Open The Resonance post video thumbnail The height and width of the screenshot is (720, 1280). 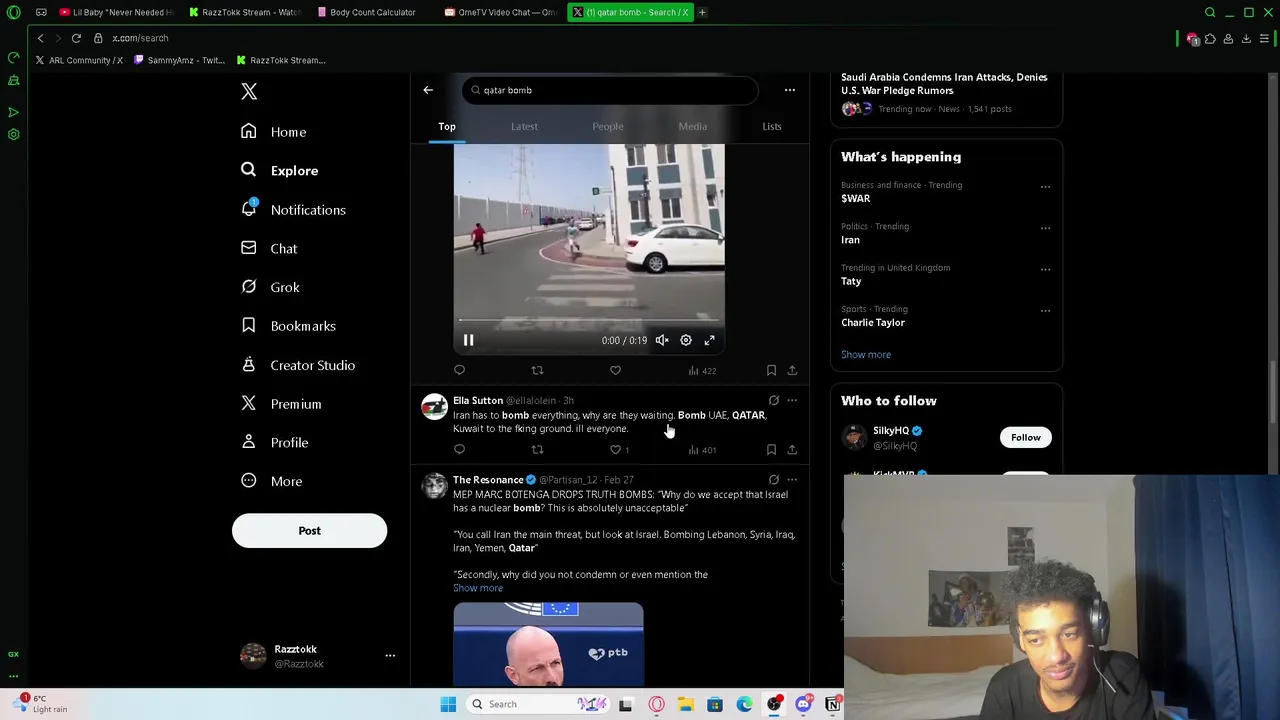548,644
